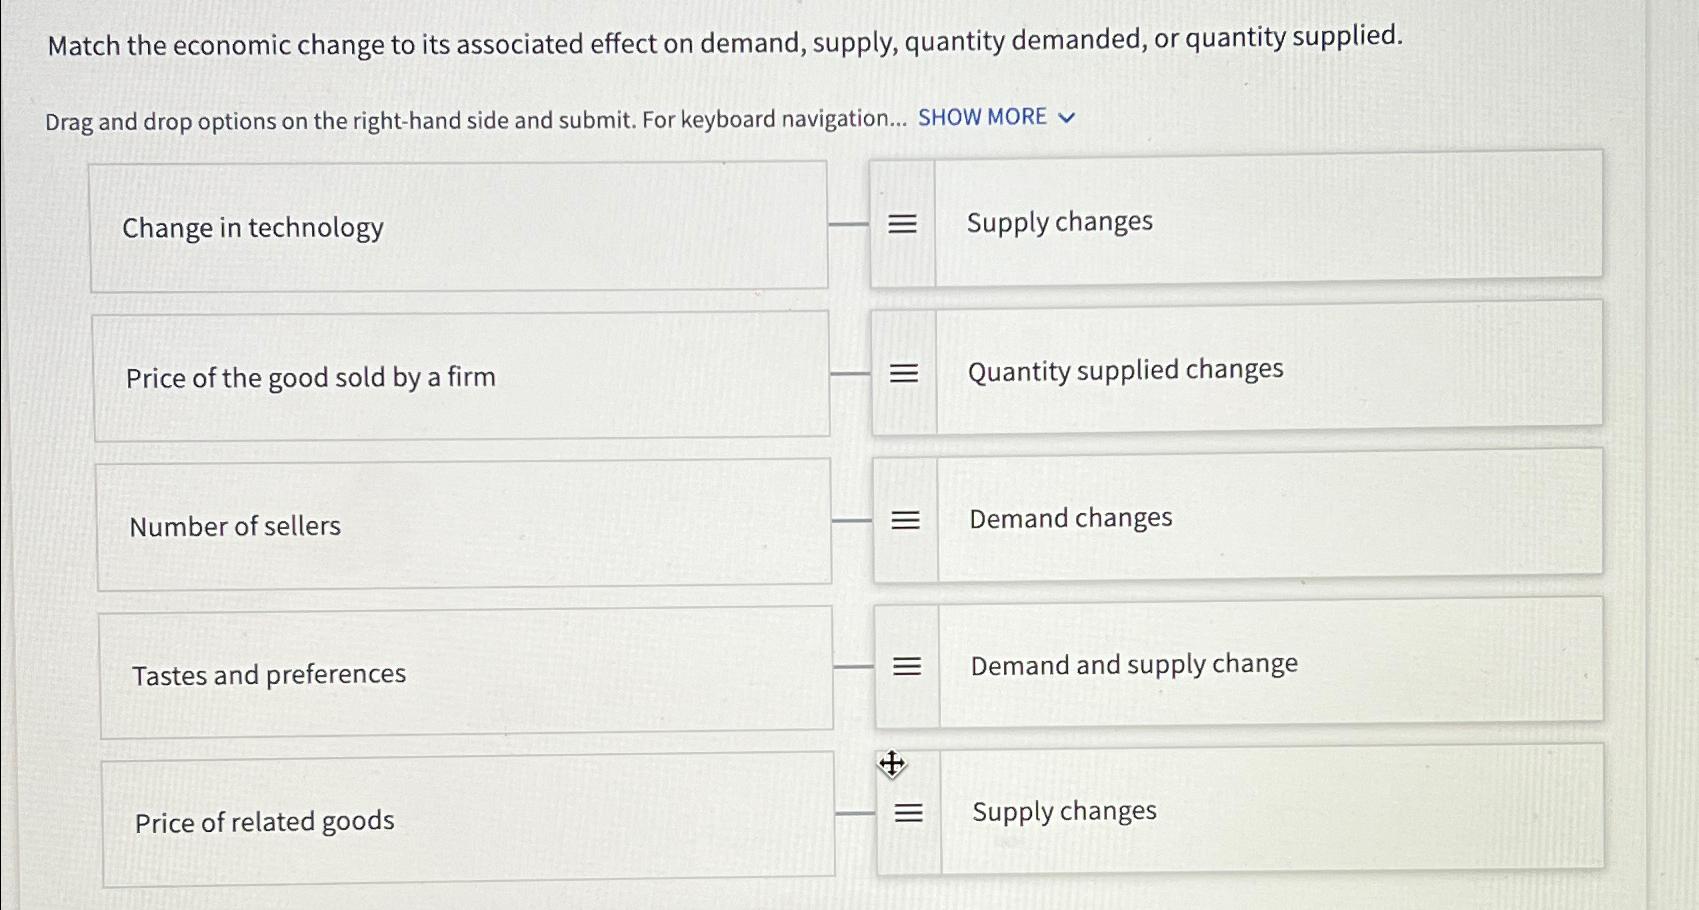Screen dimensions: 1699x910
Task: Click the Tastes and preferences box
Action: click(x=468, y=672)
